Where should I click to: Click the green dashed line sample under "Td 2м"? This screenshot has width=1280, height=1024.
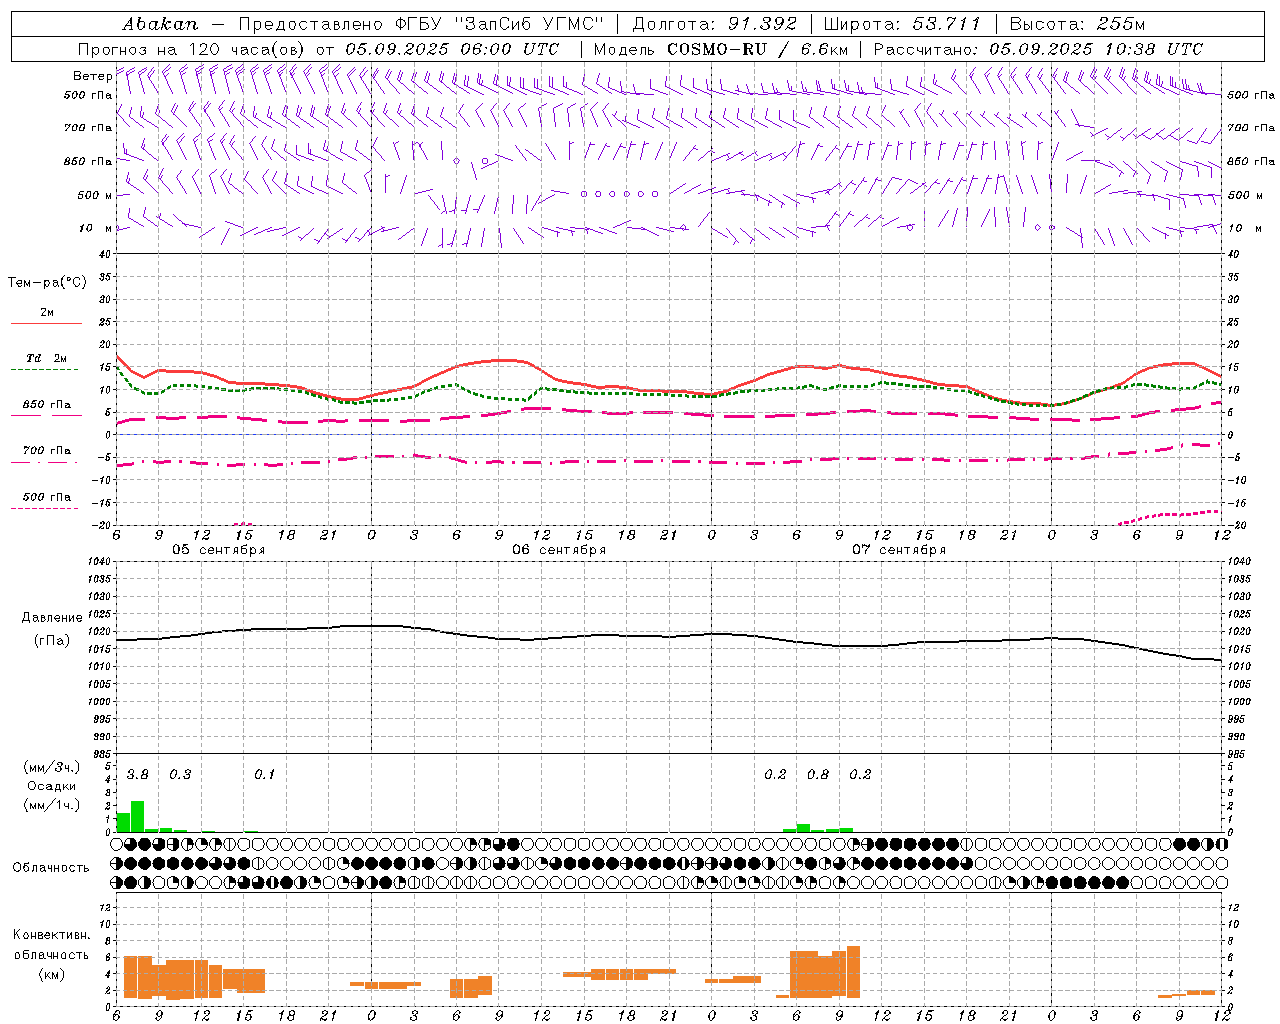44,370
